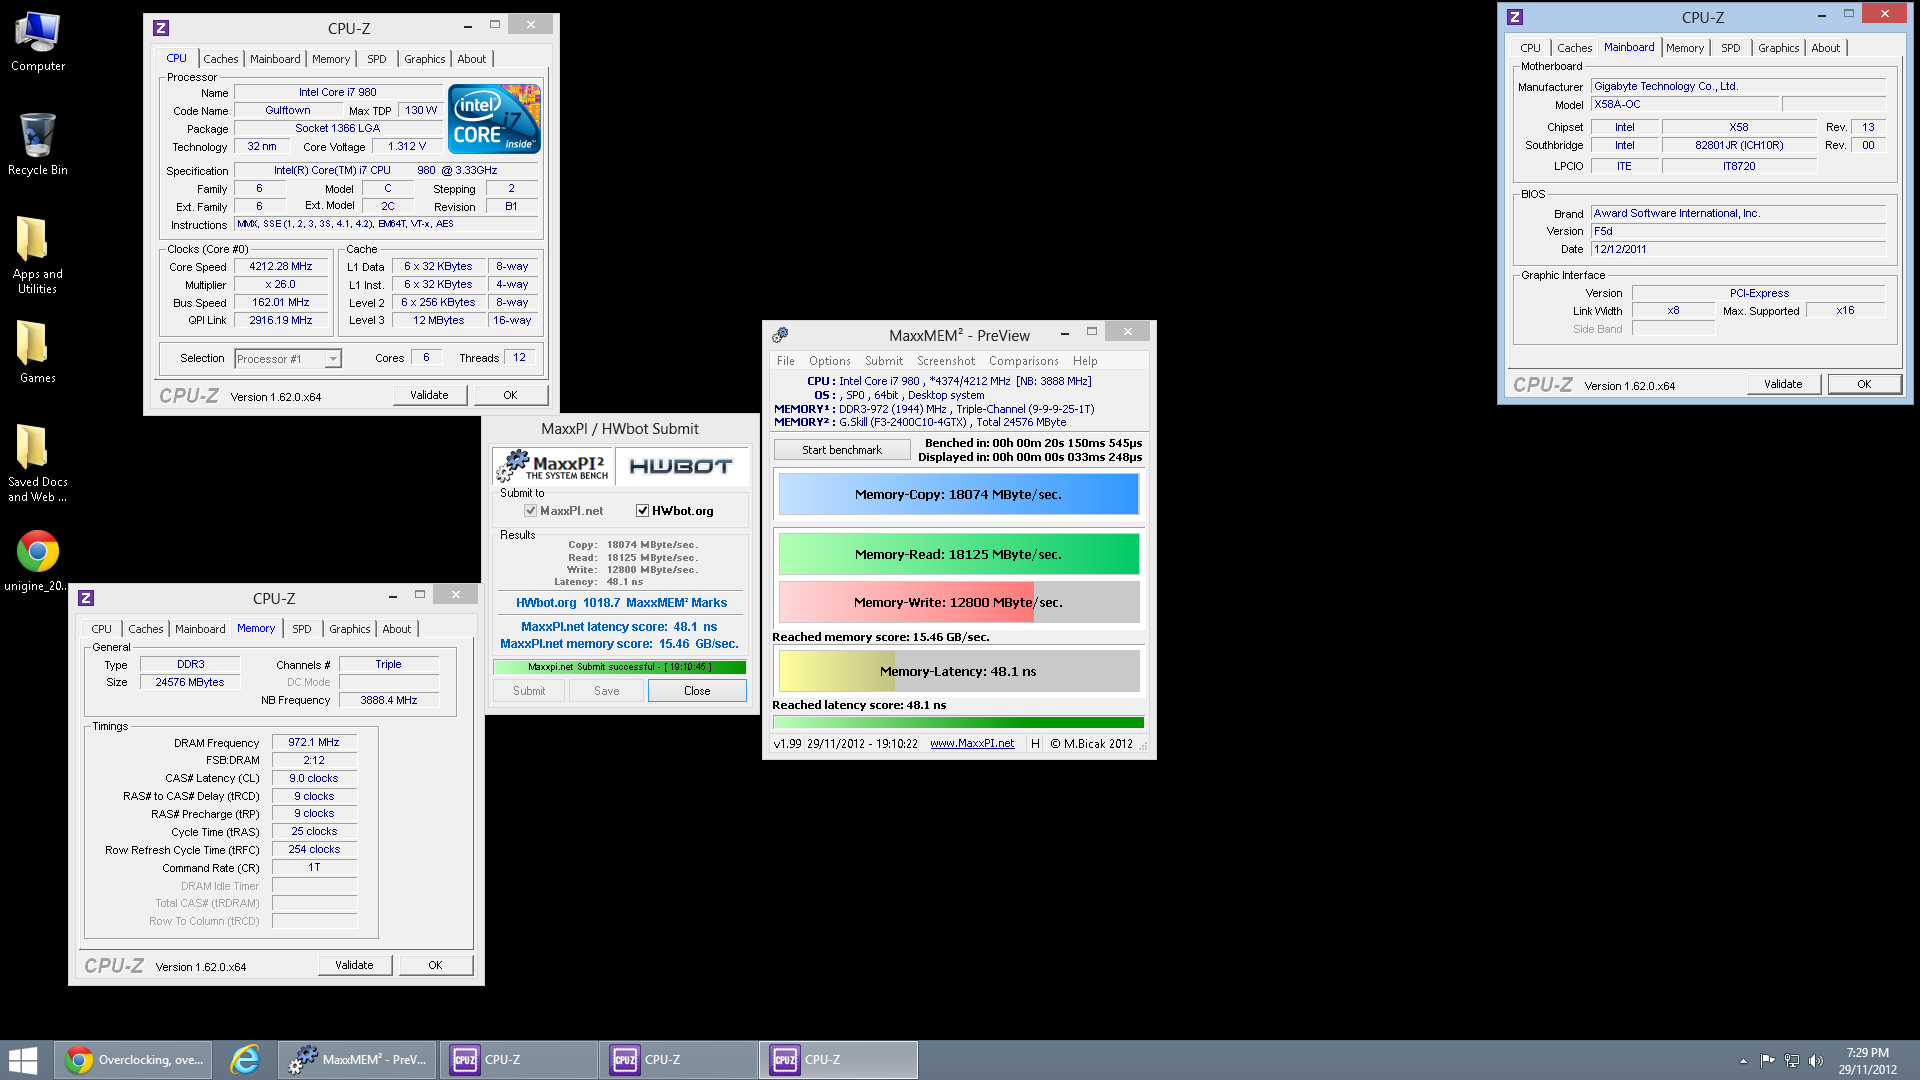
Task: Open the volume speaker tray icon
Action: pos(1815,1061)
